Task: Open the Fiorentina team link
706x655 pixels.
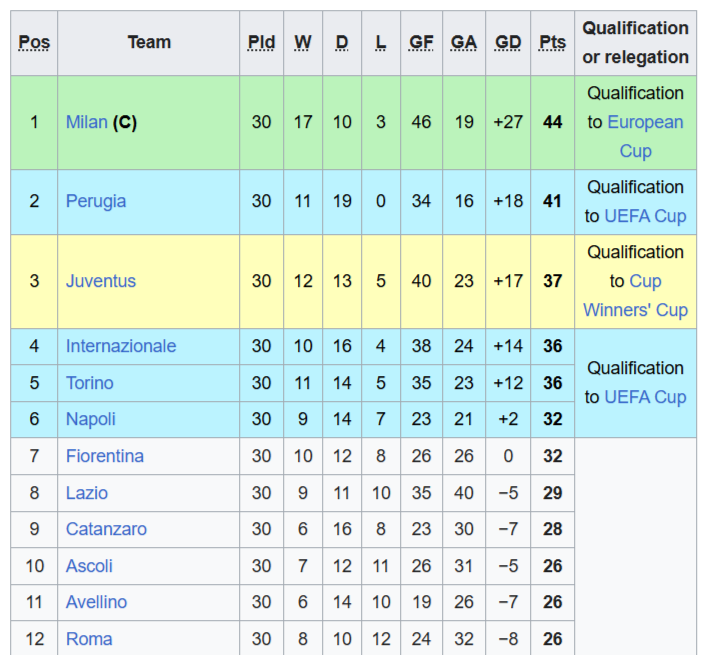Action: tap(104, 456)
